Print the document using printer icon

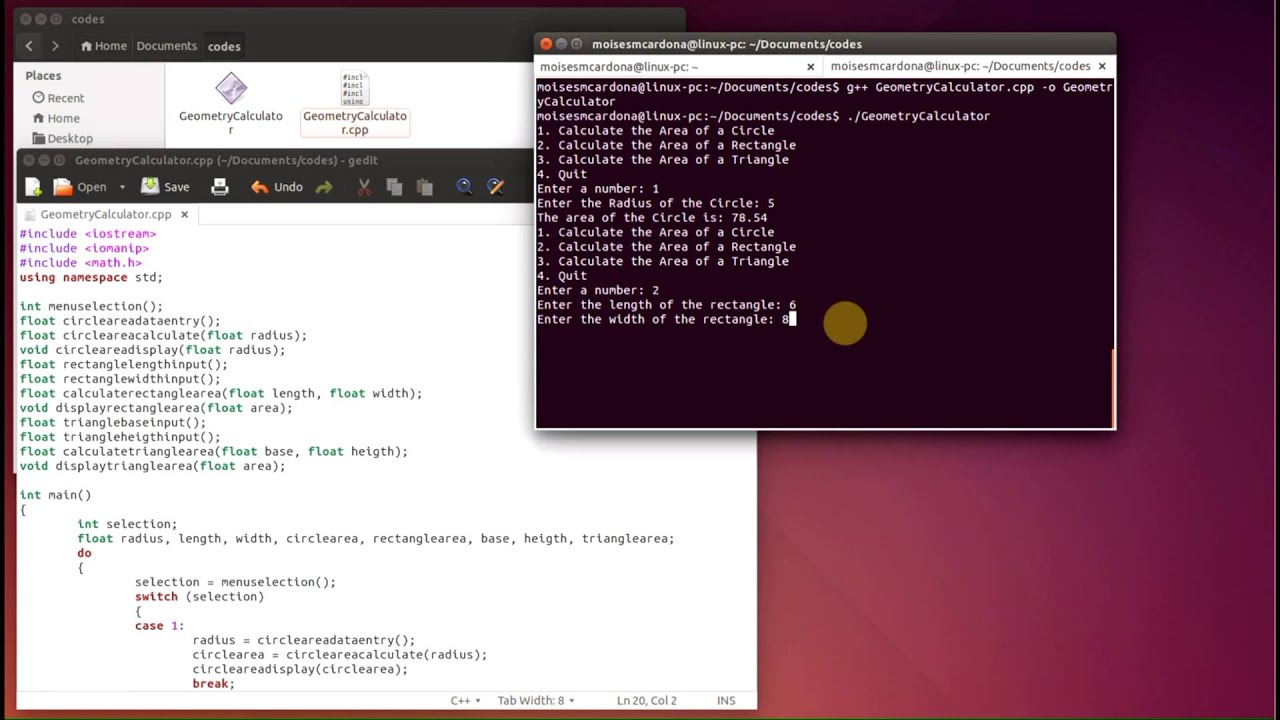[220, 187]
